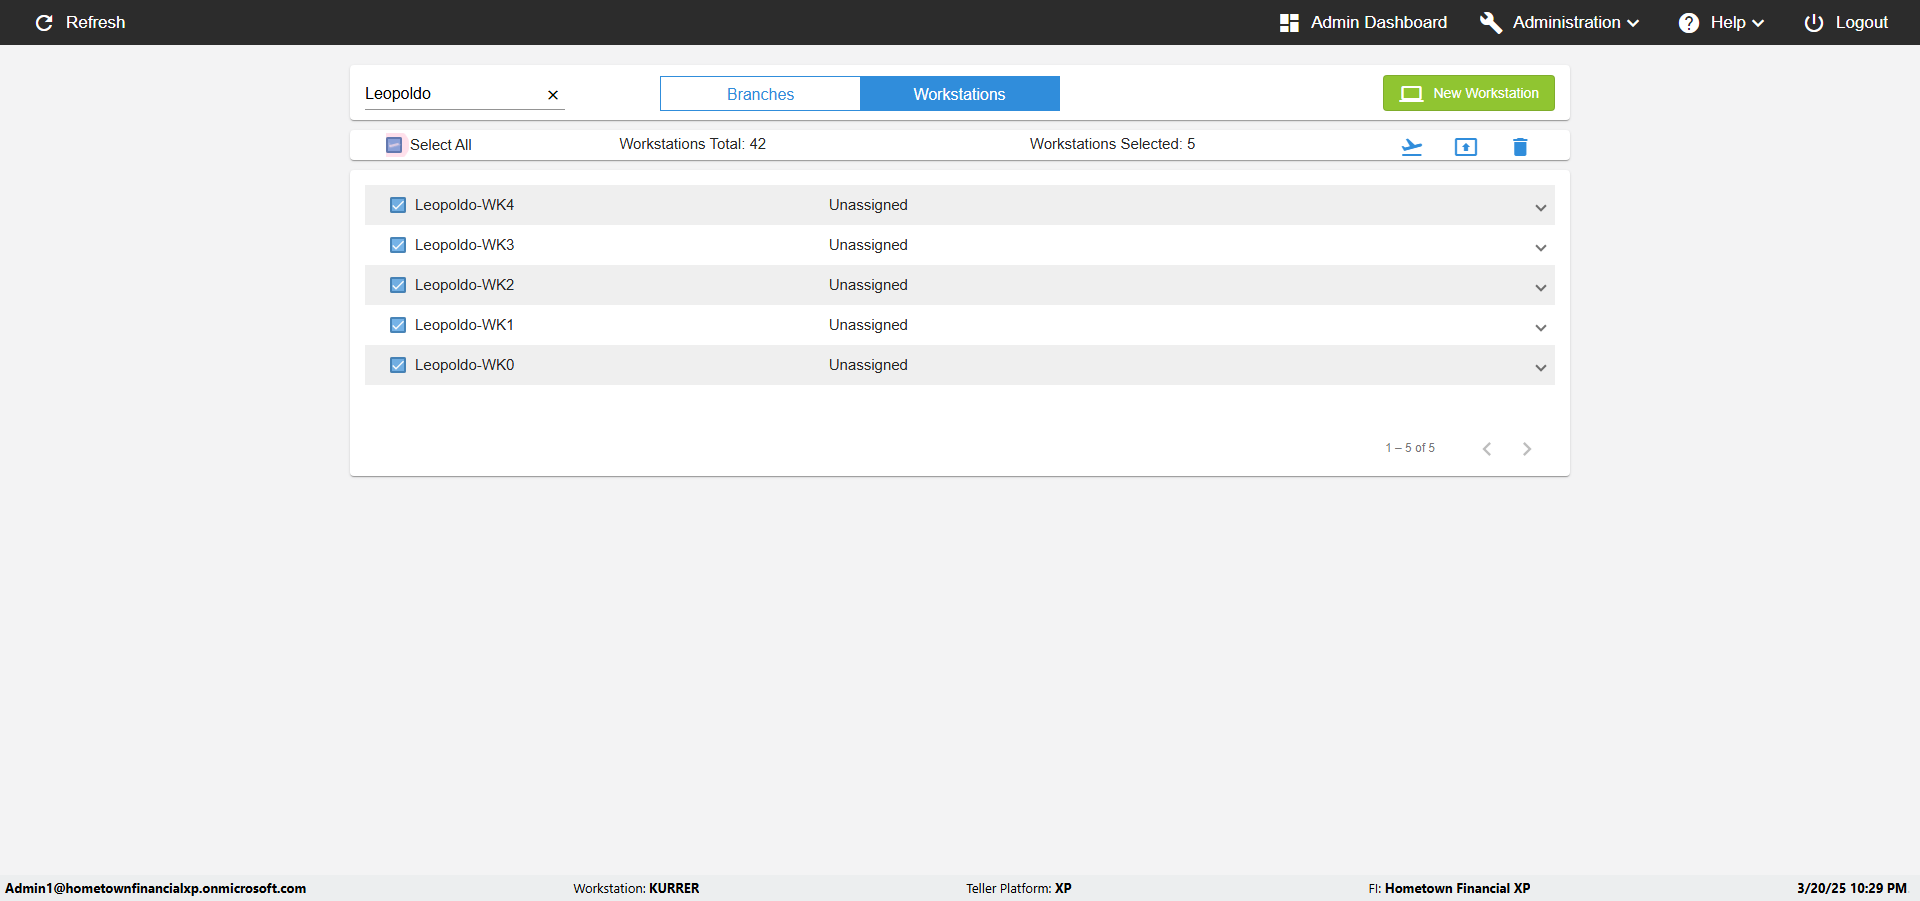Click the Admin1 email in the status bar
The width and height of the screenshot is (1920, 901).
pos(156,888)
